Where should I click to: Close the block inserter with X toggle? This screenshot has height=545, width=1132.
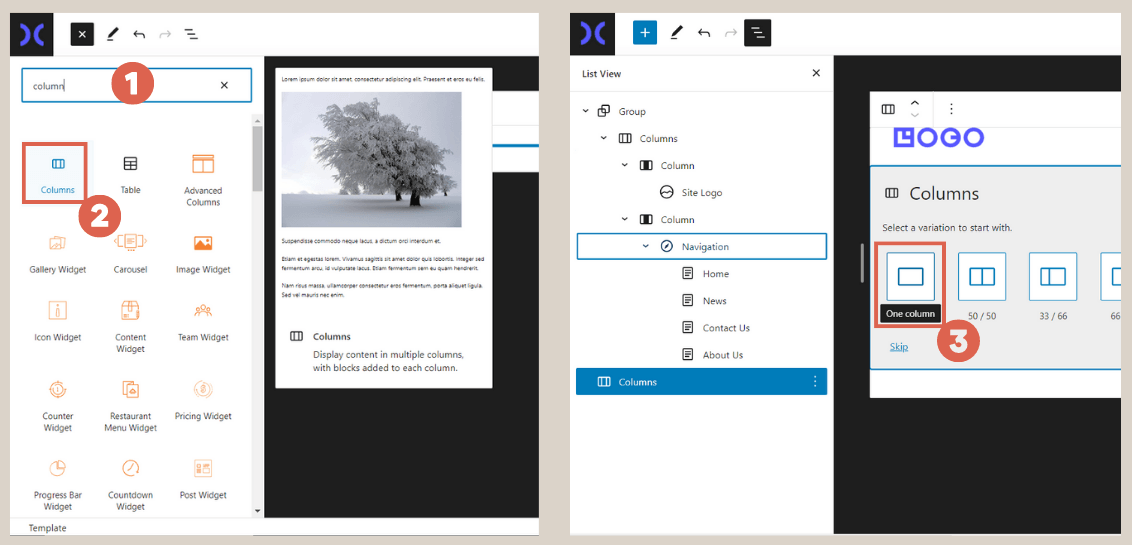click(82, 34)
